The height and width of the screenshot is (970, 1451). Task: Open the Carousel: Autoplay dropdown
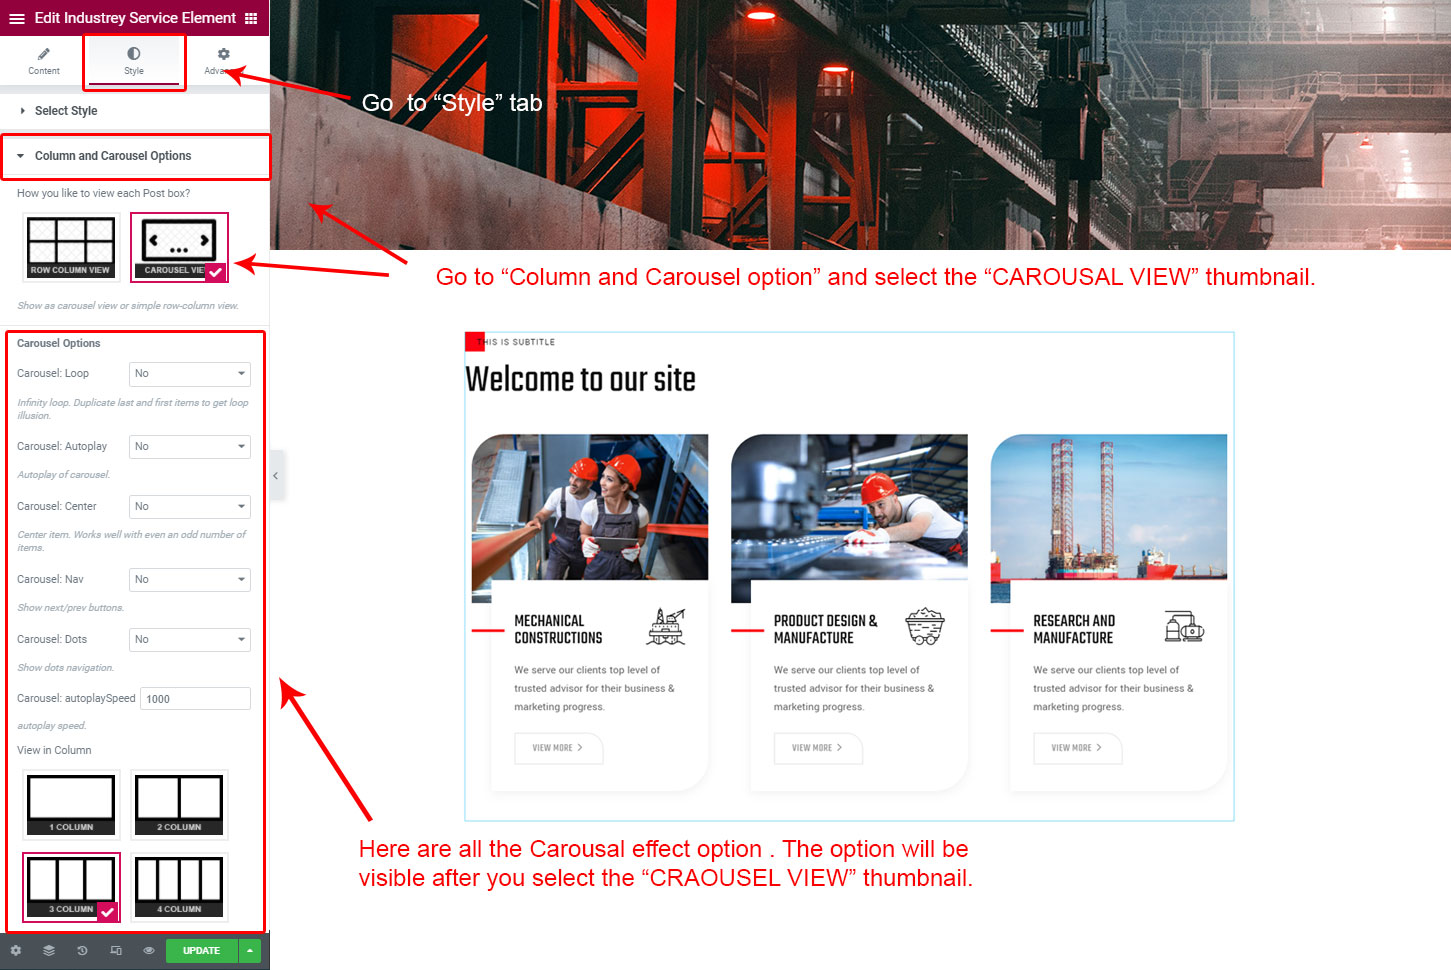(x=190, y=447)
